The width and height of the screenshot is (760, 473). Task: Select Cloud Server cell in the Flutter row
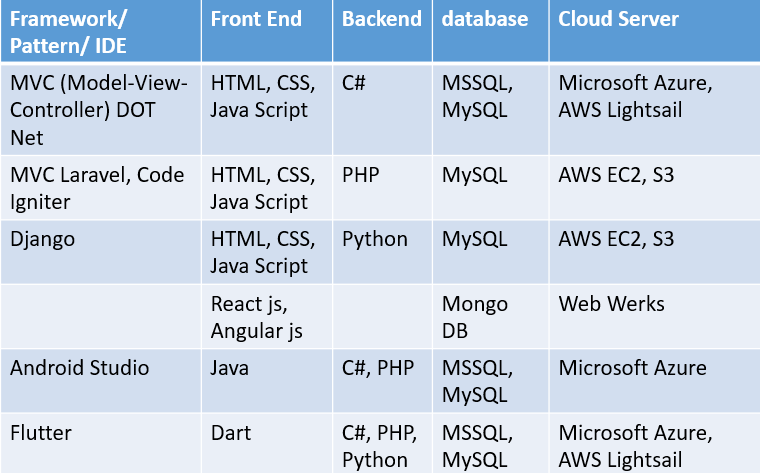tap(655, 443)
